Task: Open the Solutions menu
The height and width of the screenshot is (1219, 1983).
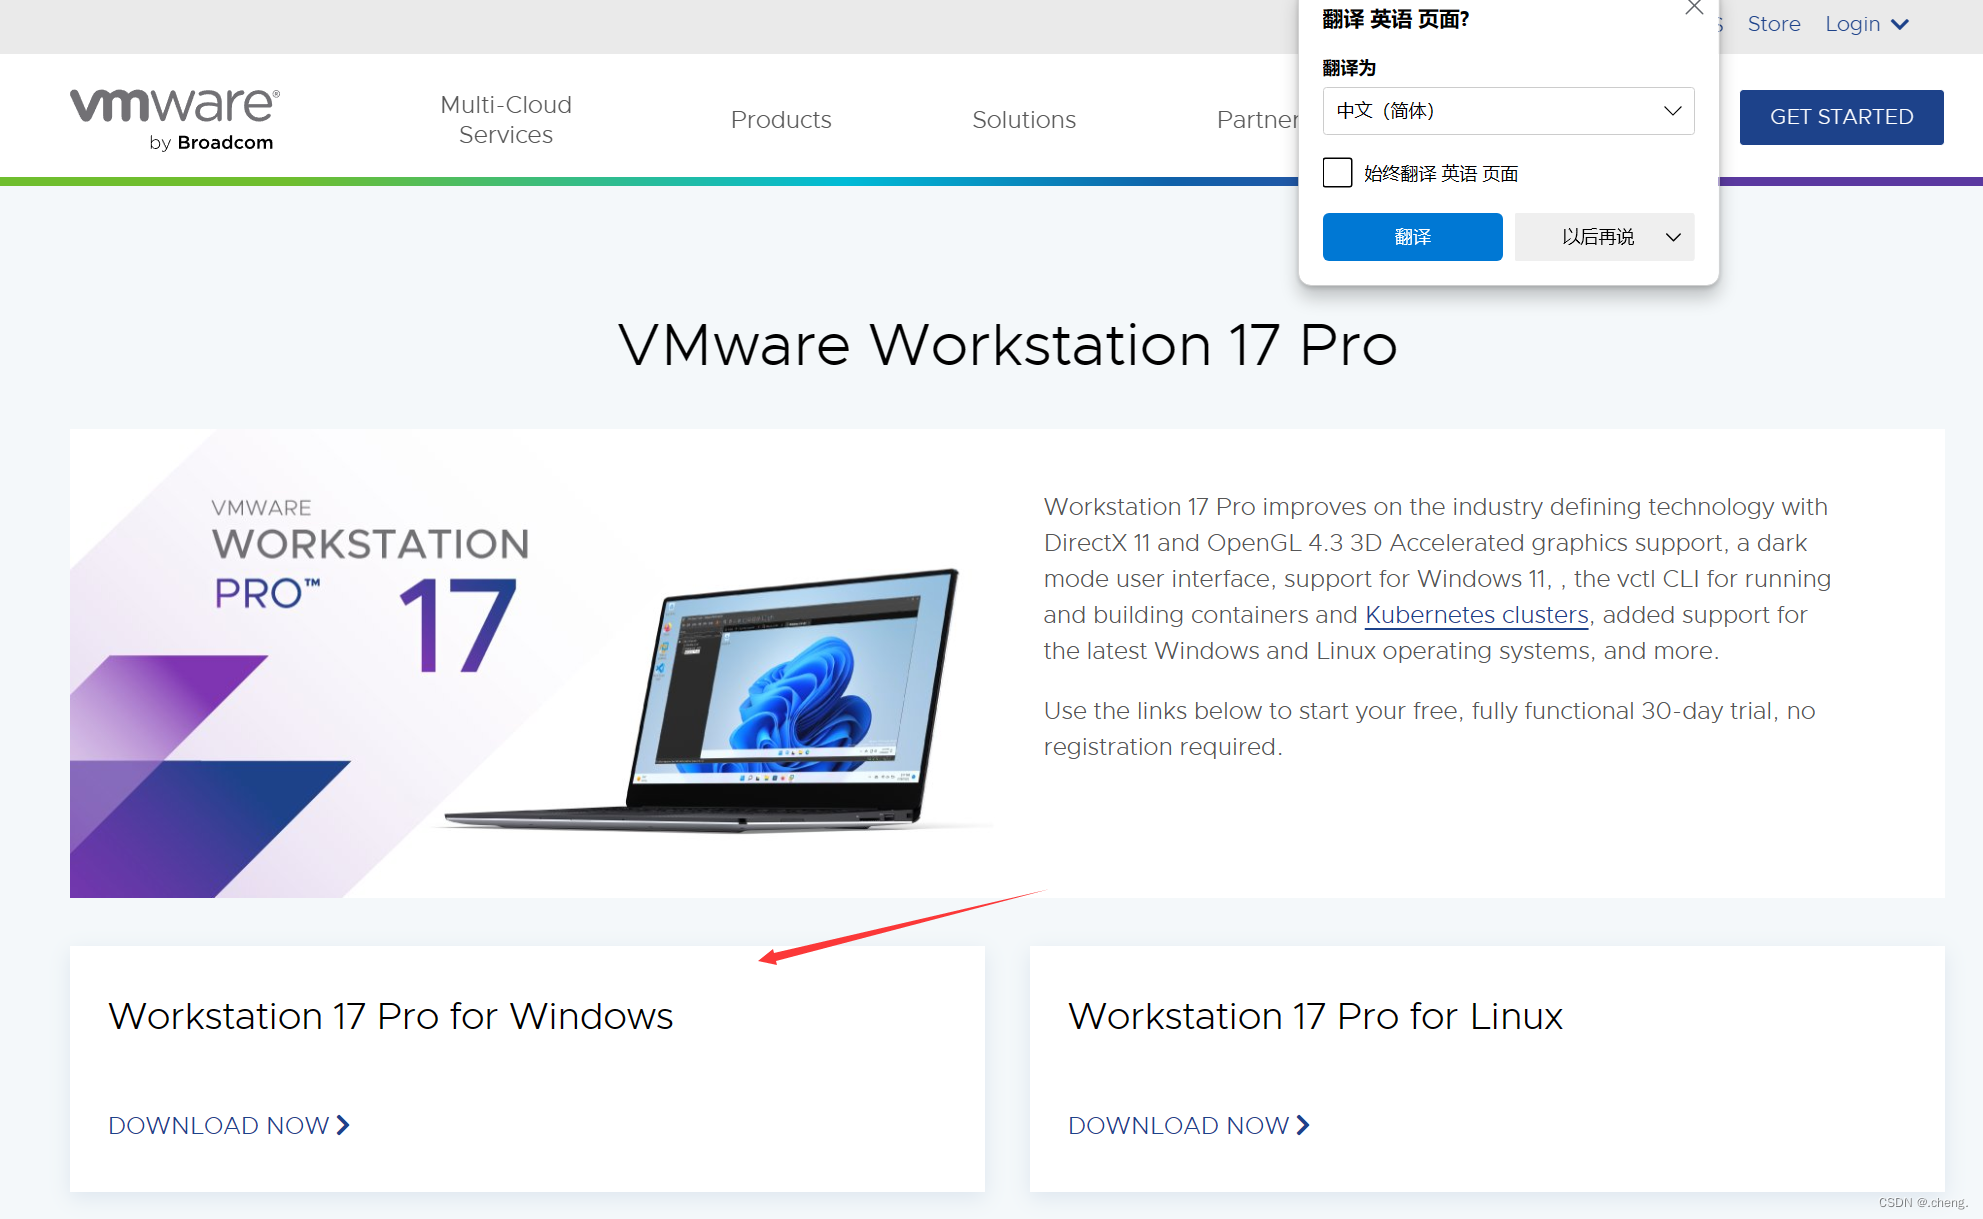Action: click(1024, 119)
